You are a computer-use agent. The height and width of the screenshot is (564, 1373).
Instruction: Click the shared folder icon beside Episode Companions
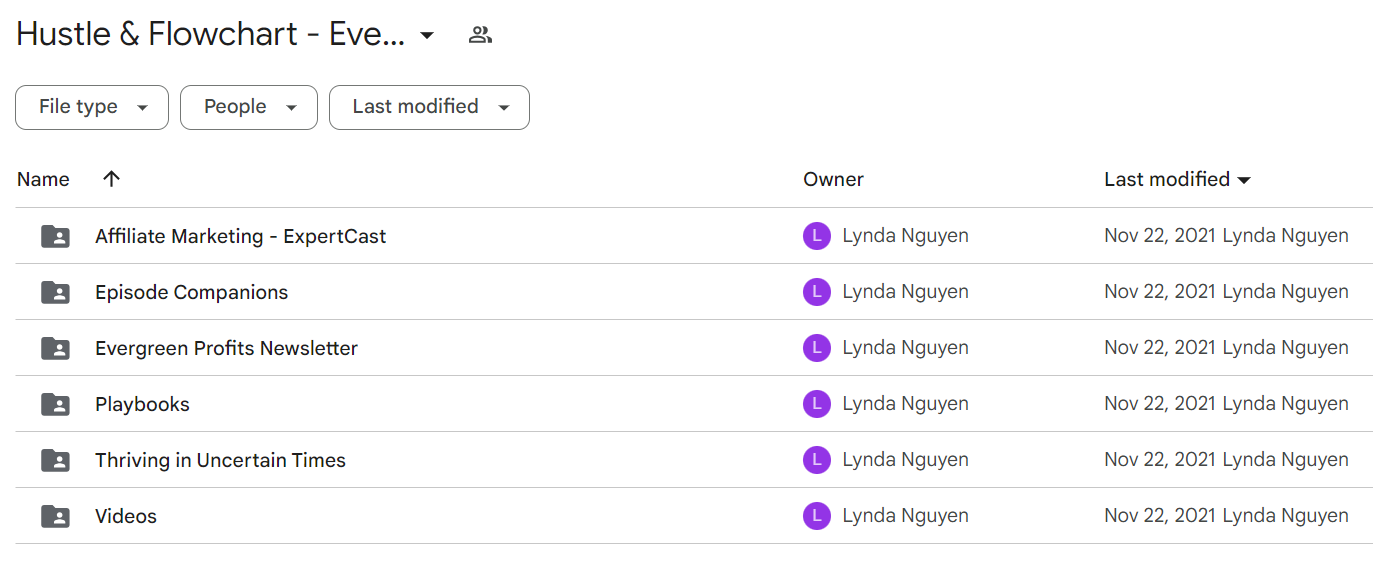point(55,292)
